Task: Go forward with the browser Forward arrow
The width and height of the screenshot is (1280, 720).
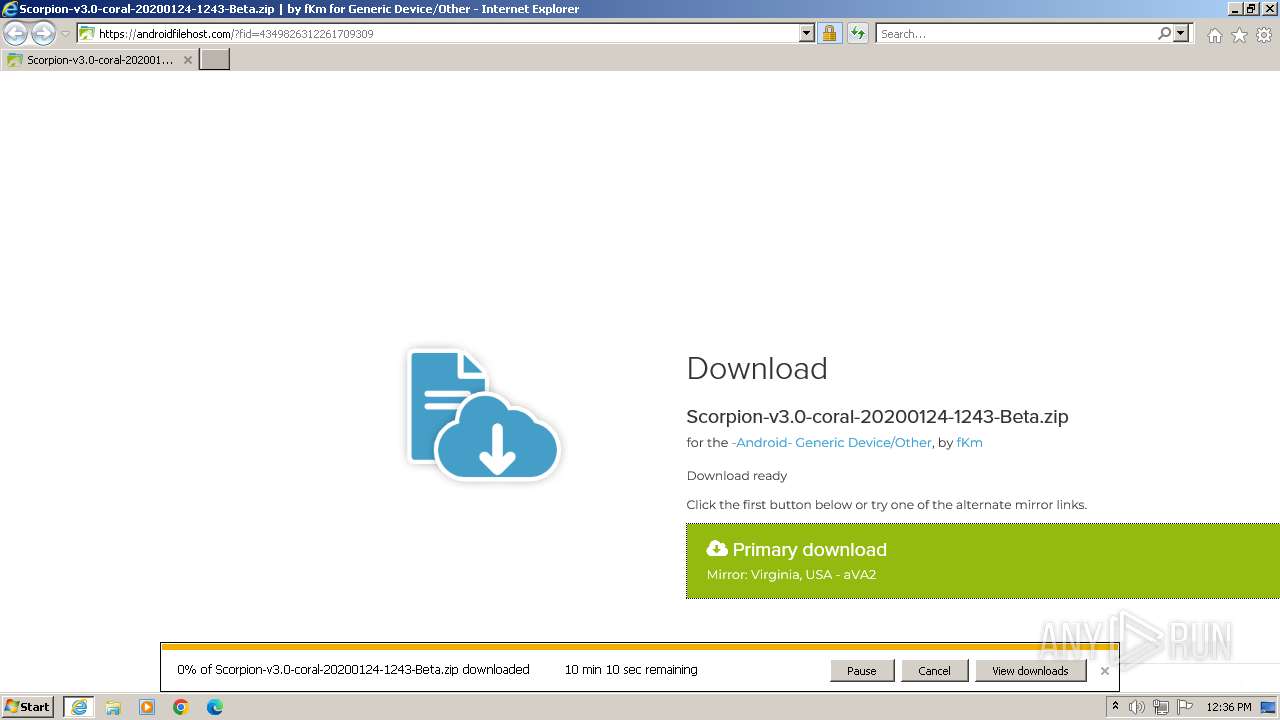Action: pyautogui.click(x=43, y=33)
